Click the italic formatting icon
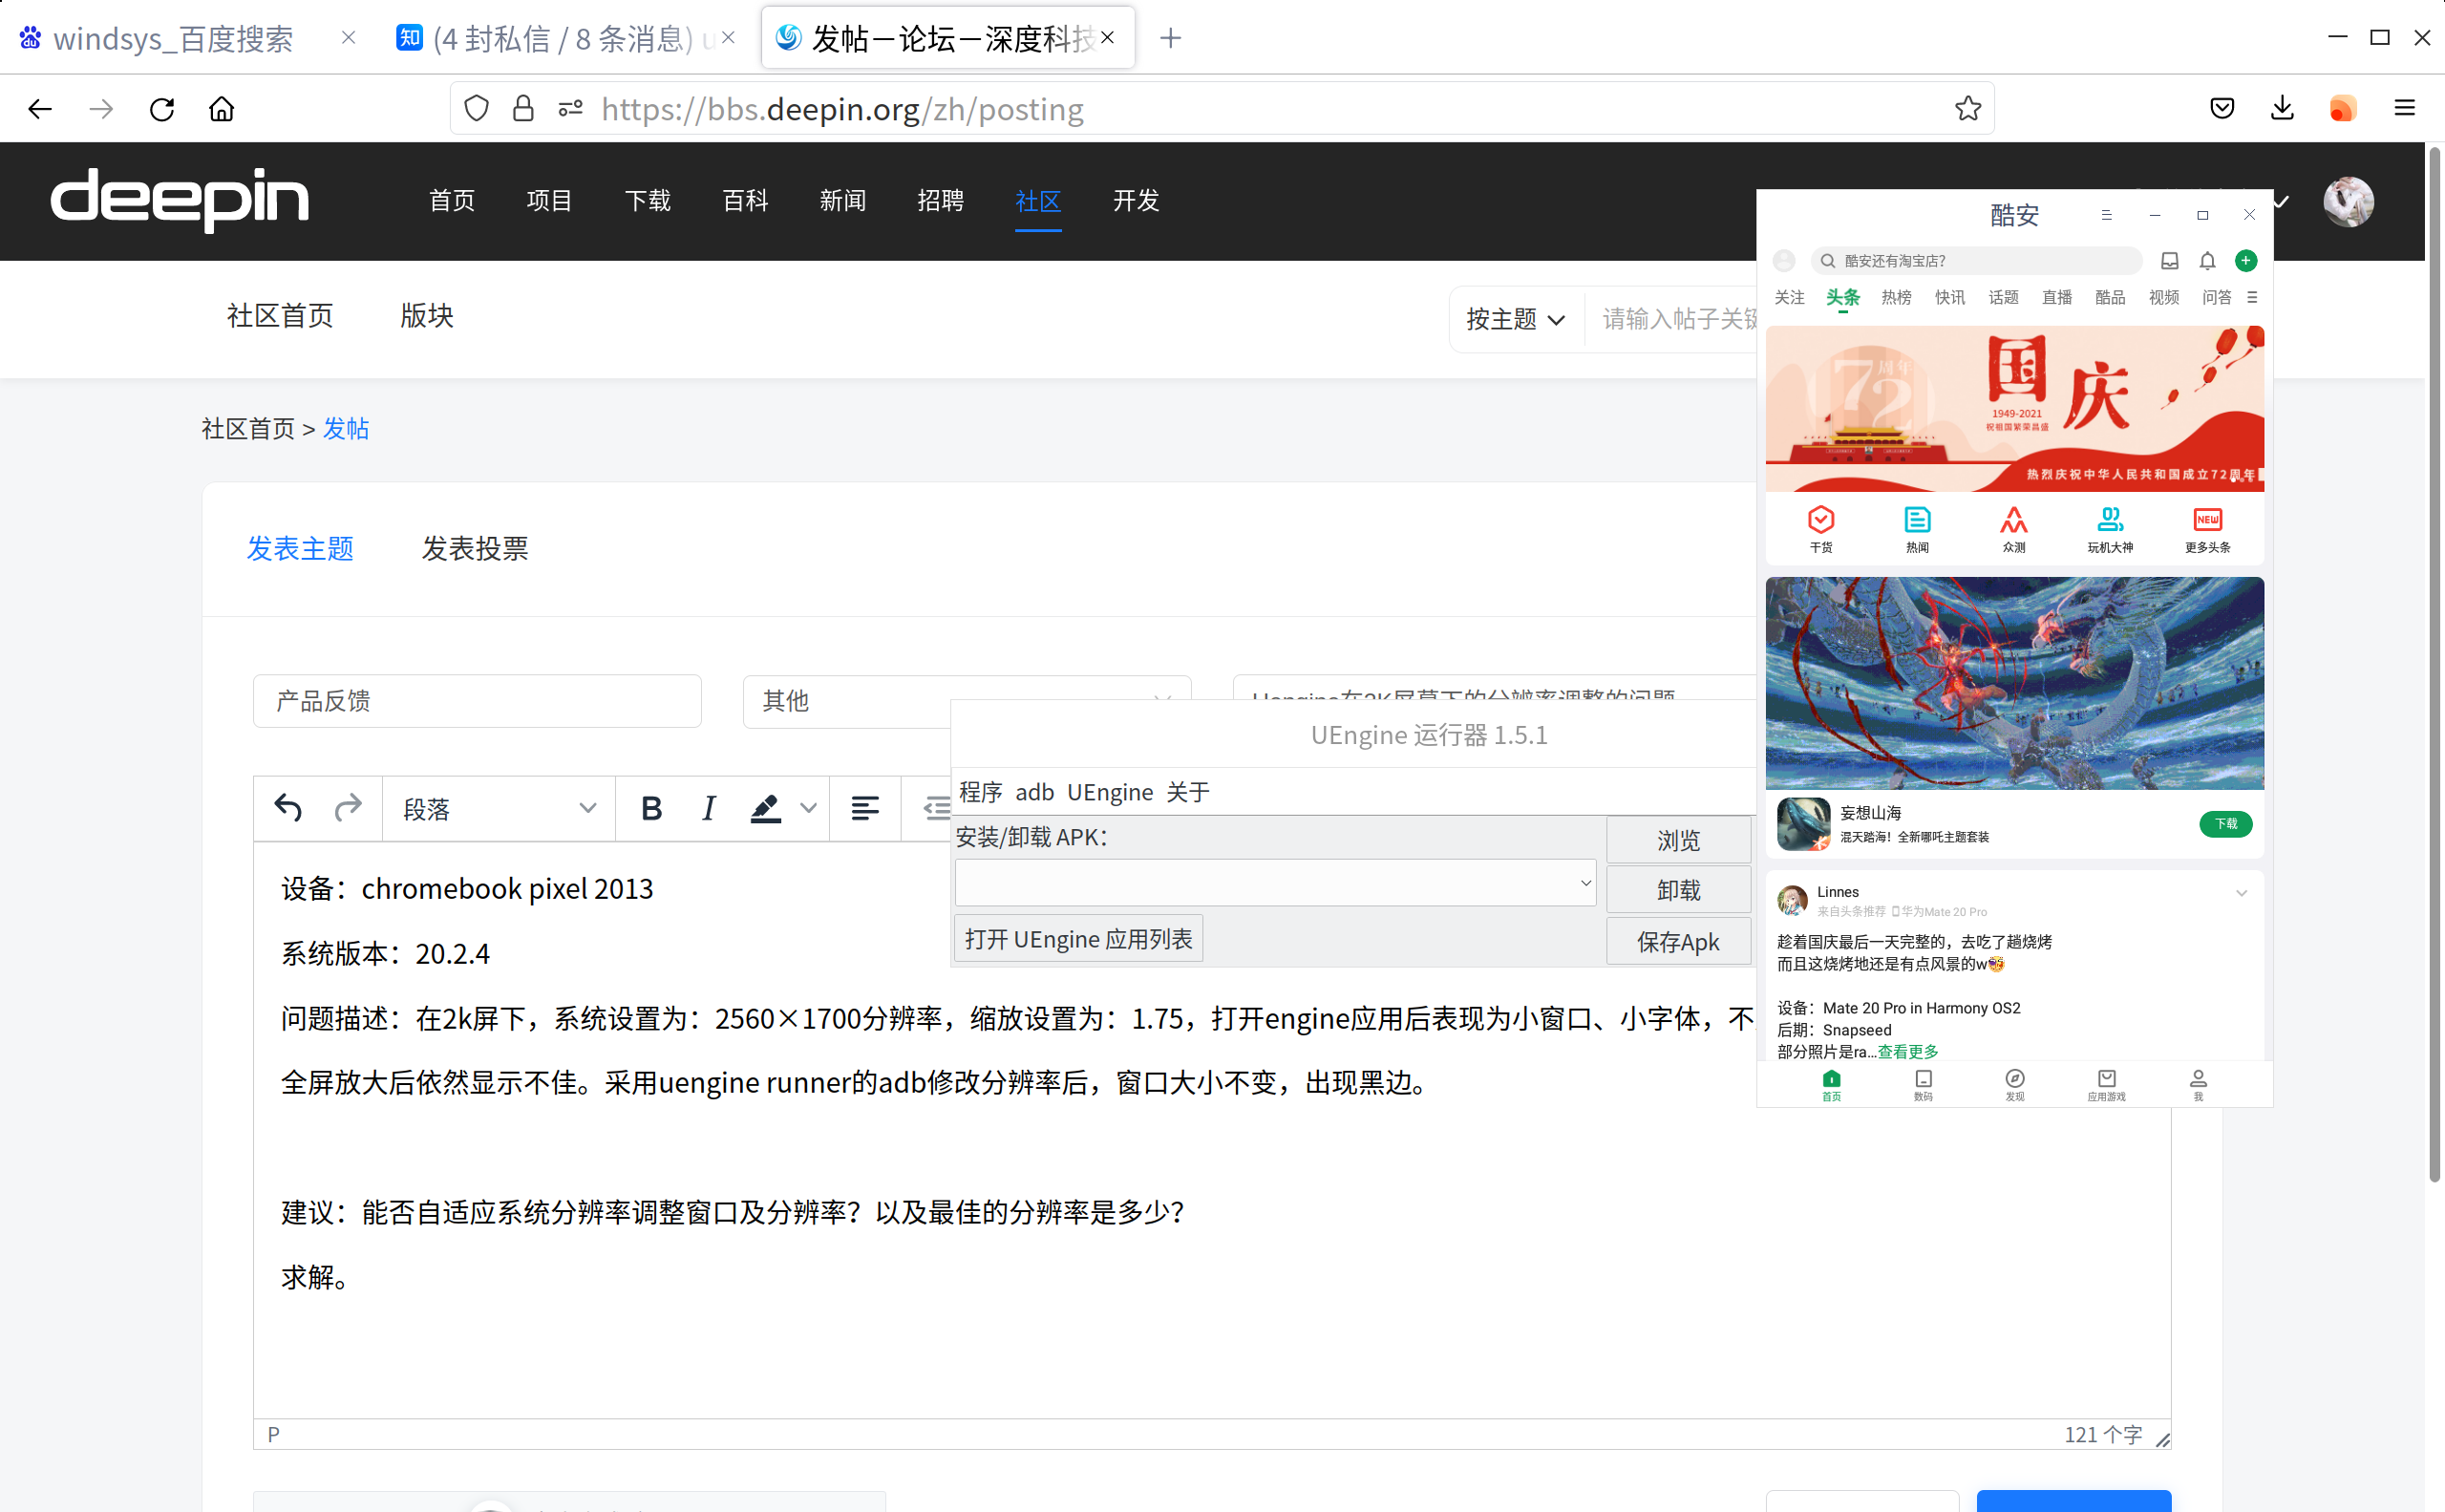This screenshot has height=1512, width=2445. coord(708,808)
